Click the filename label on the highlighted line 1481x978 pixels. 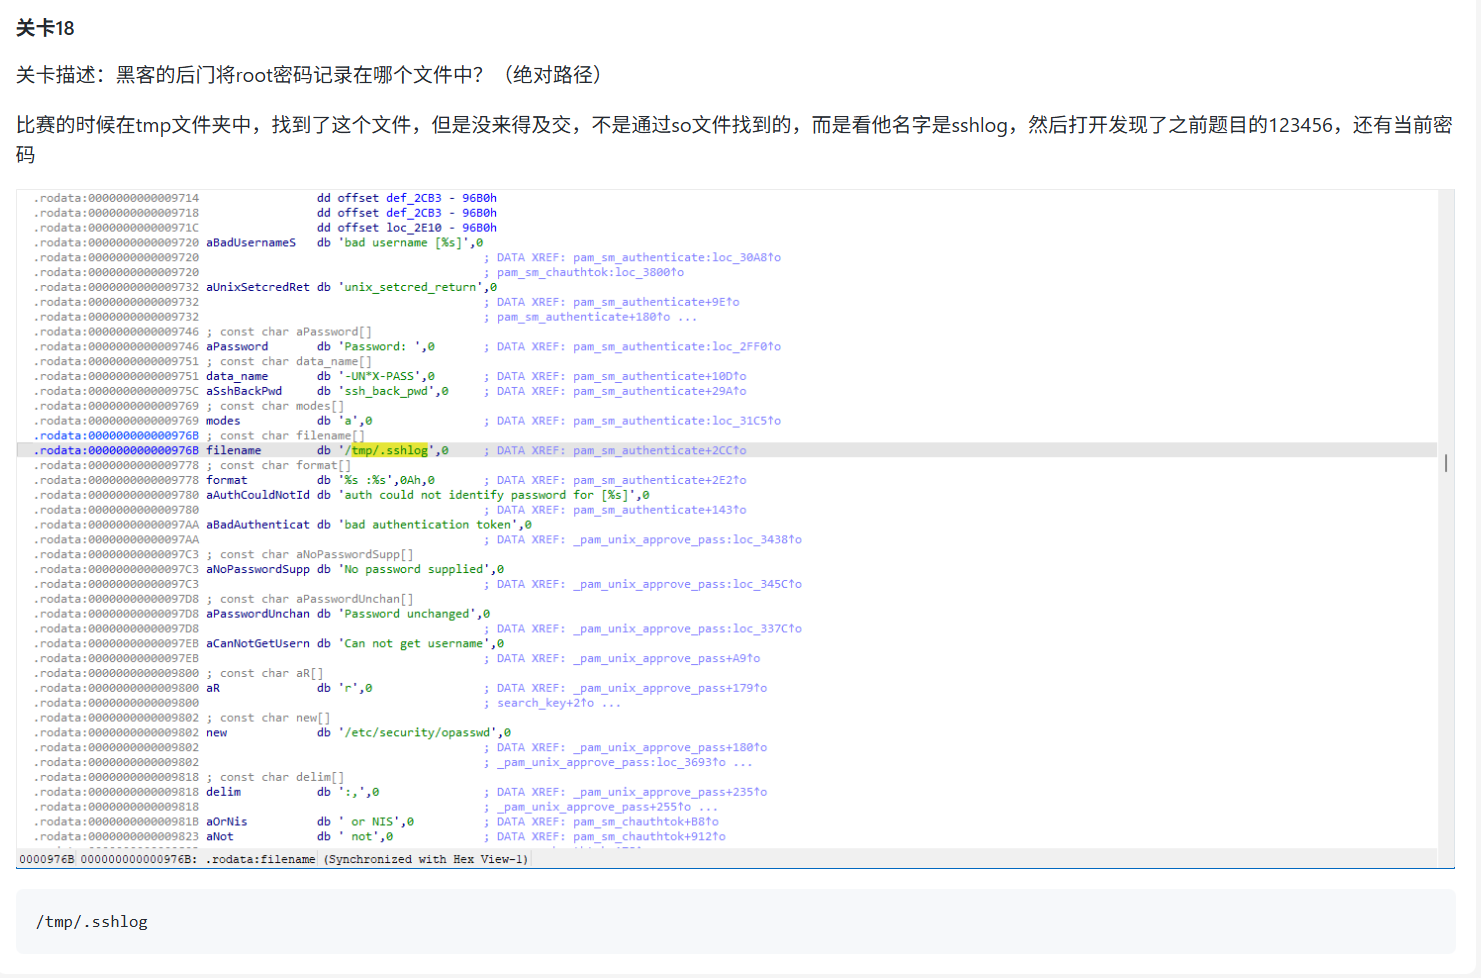pos(234,450)
